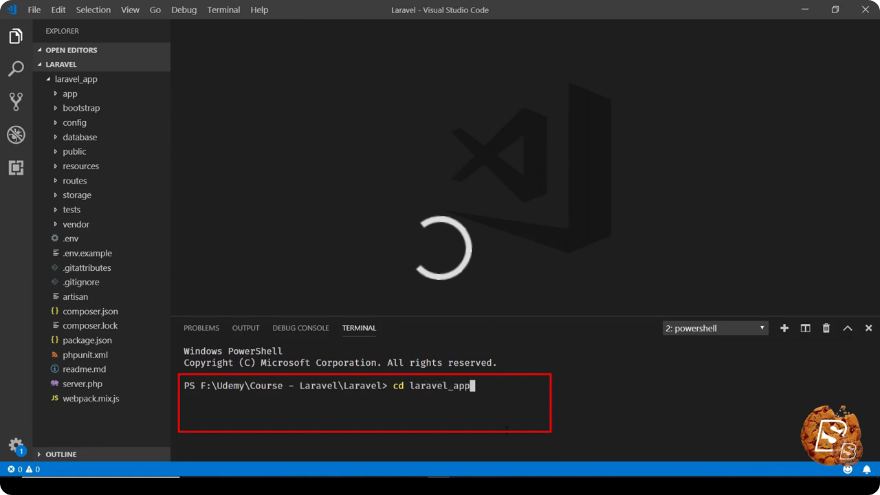Maximize panel with the up chevron

click(847, 328)
